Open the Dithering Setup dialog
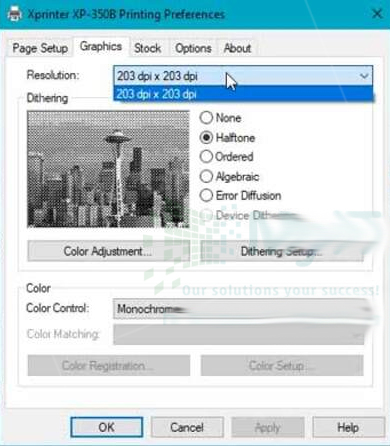Image resolution: width=390 pixels, height=446 pixels. (x=282, y=251)
